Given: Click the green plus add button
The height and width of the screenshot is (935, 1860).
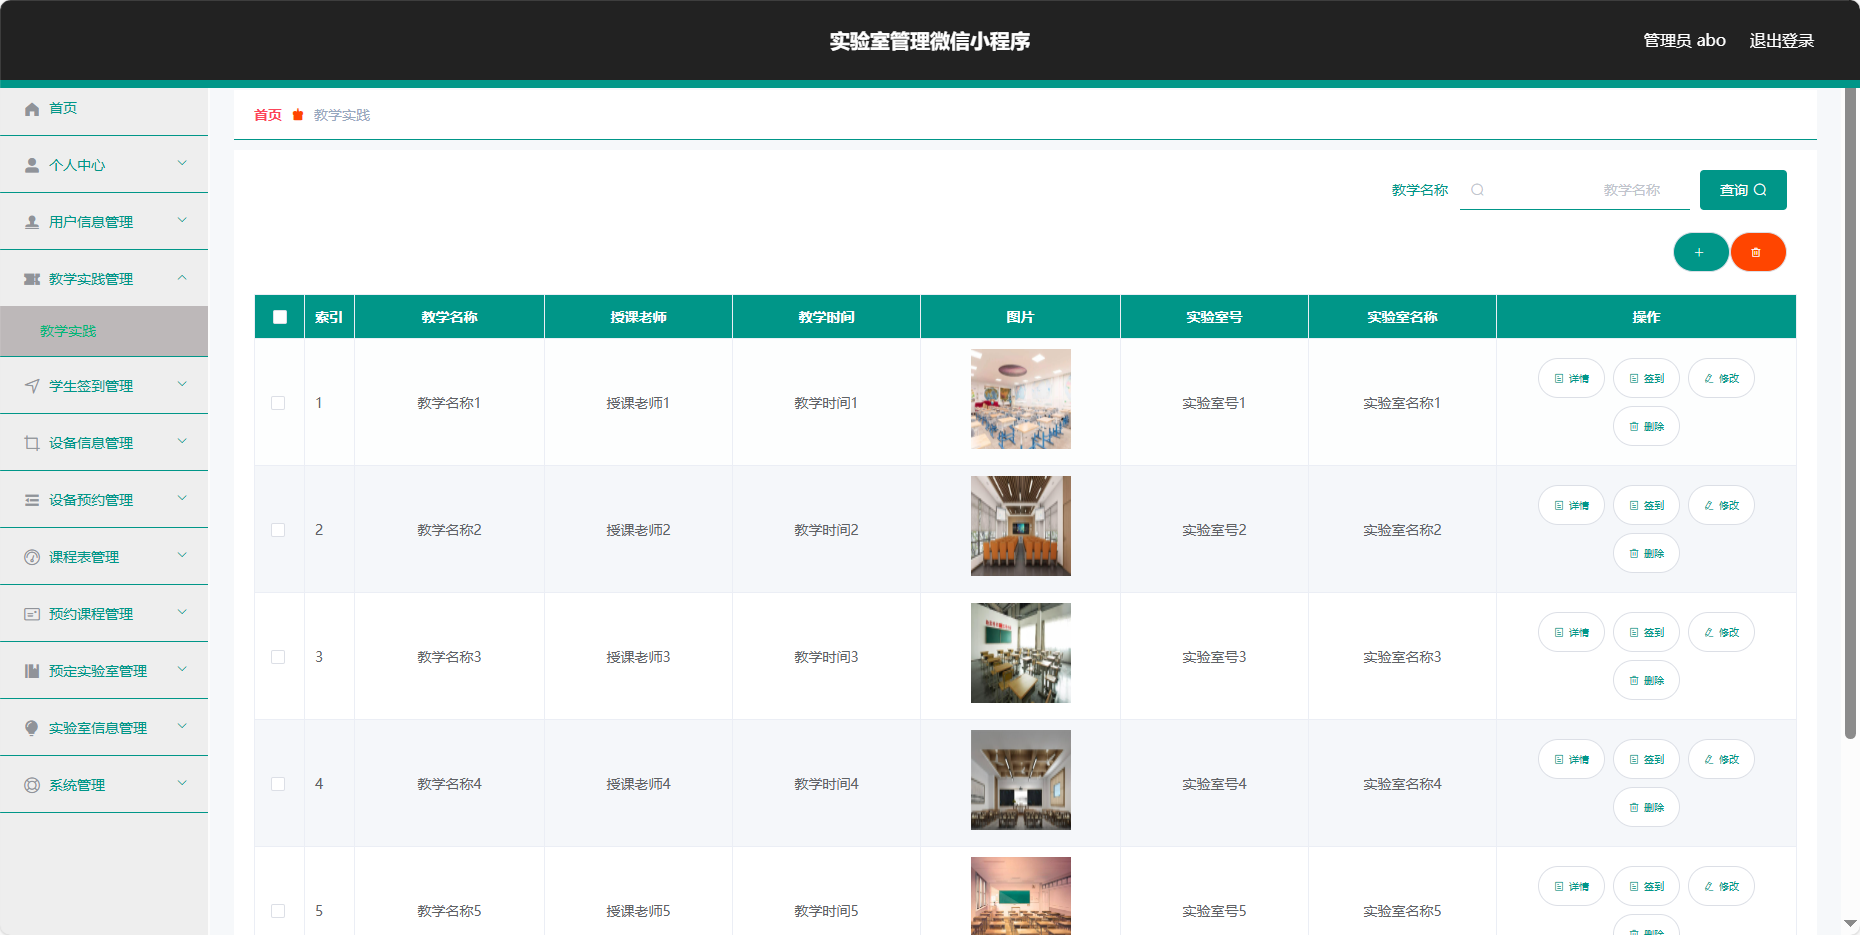Looking at the screenshot, I should (1700, 252).
